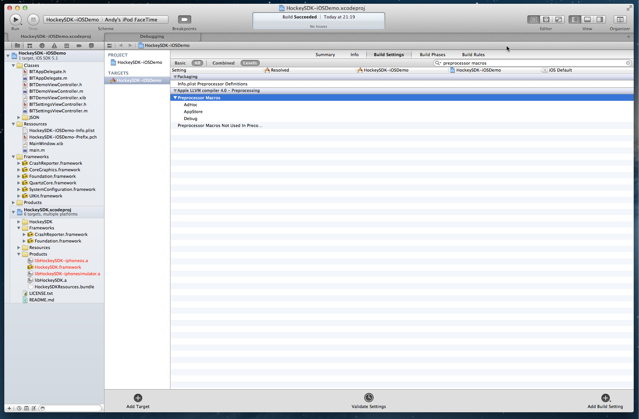Open HockeySDK-iOSDemo-Prefix.pch file

point(62,137)
